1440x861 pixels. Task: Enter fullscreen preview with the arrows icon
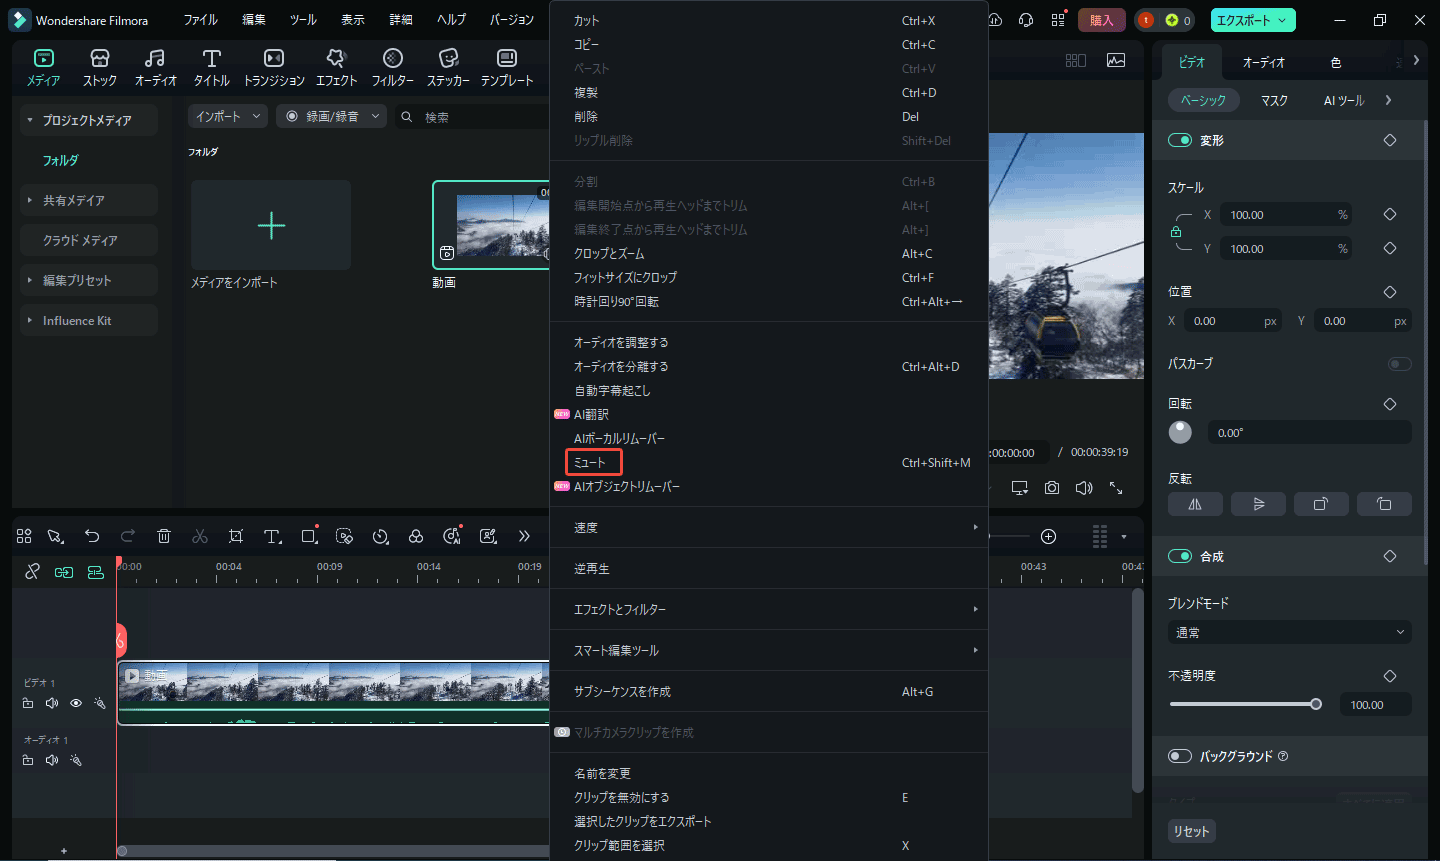(x=1116, y=488)
